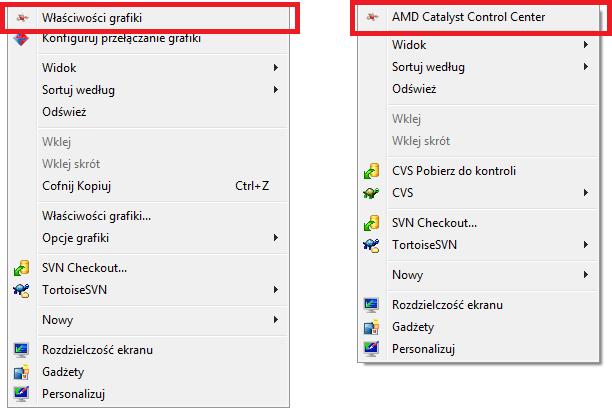612x416 pixels.
Task: Click the green CVS turtle icon
Action: point(372,193)
